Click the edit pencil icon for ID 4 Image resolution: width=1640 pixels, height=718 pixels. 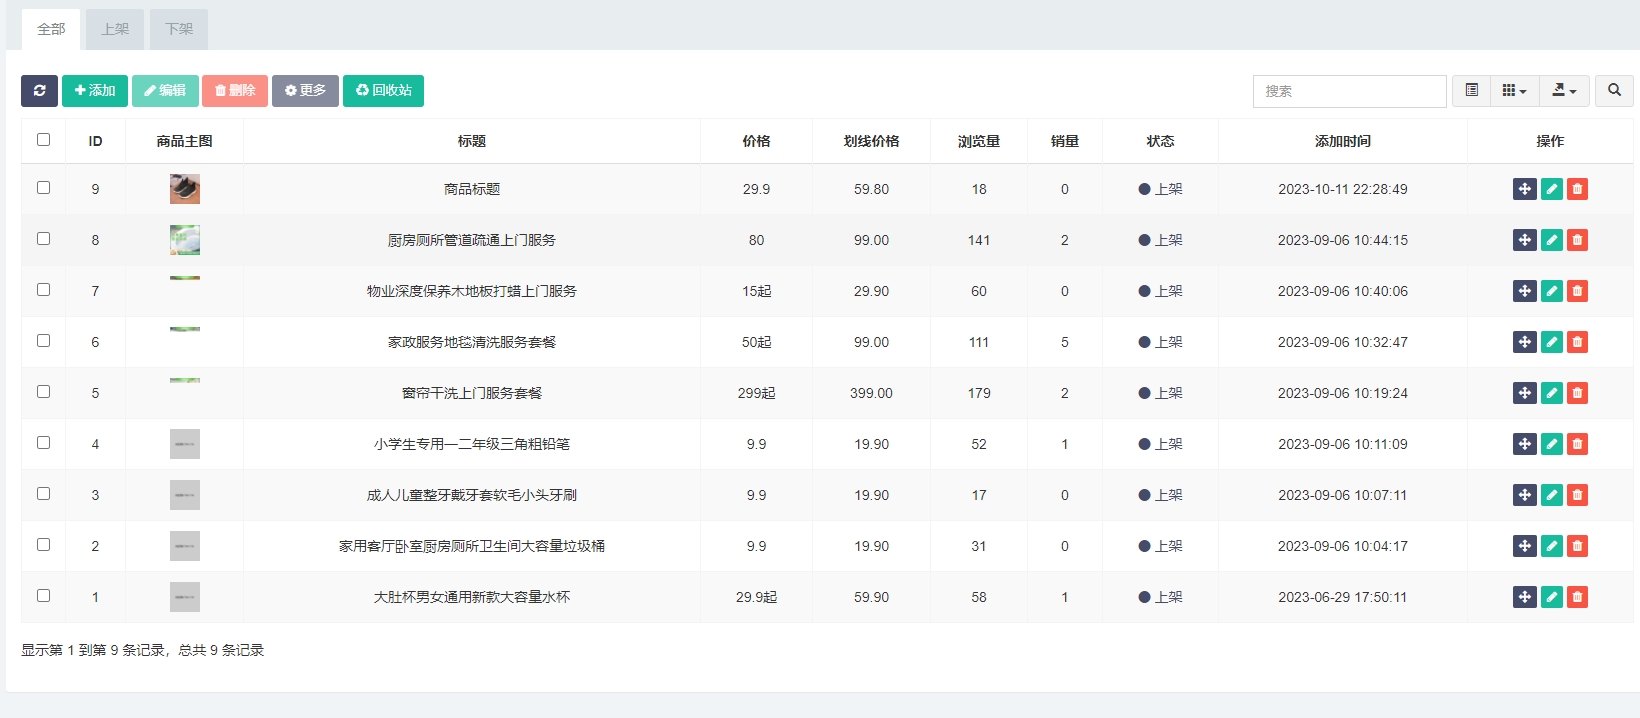1551,444
